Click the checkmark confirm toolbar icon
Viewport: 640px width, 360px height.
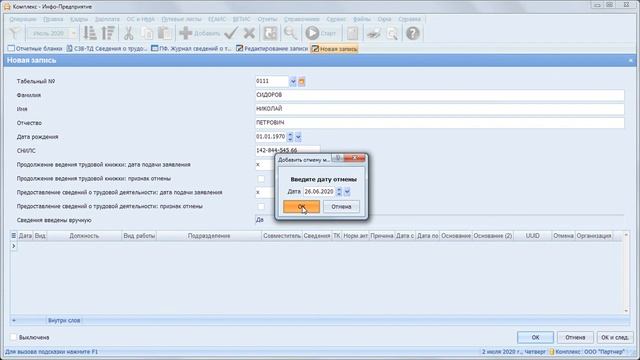coord(231,33)
